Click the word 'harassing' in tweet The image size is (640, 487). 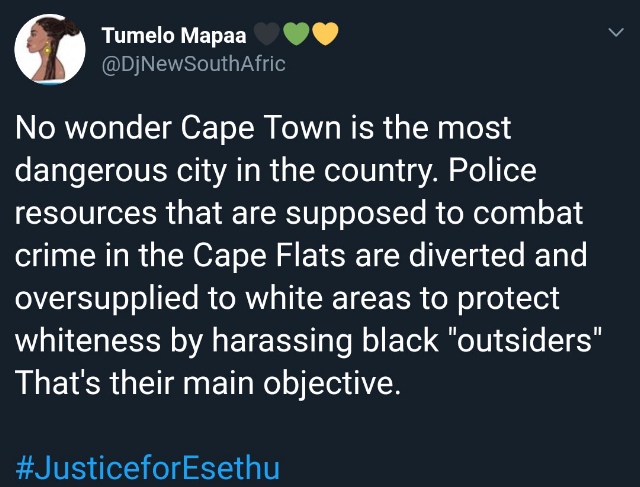click(x=282, y=342)
